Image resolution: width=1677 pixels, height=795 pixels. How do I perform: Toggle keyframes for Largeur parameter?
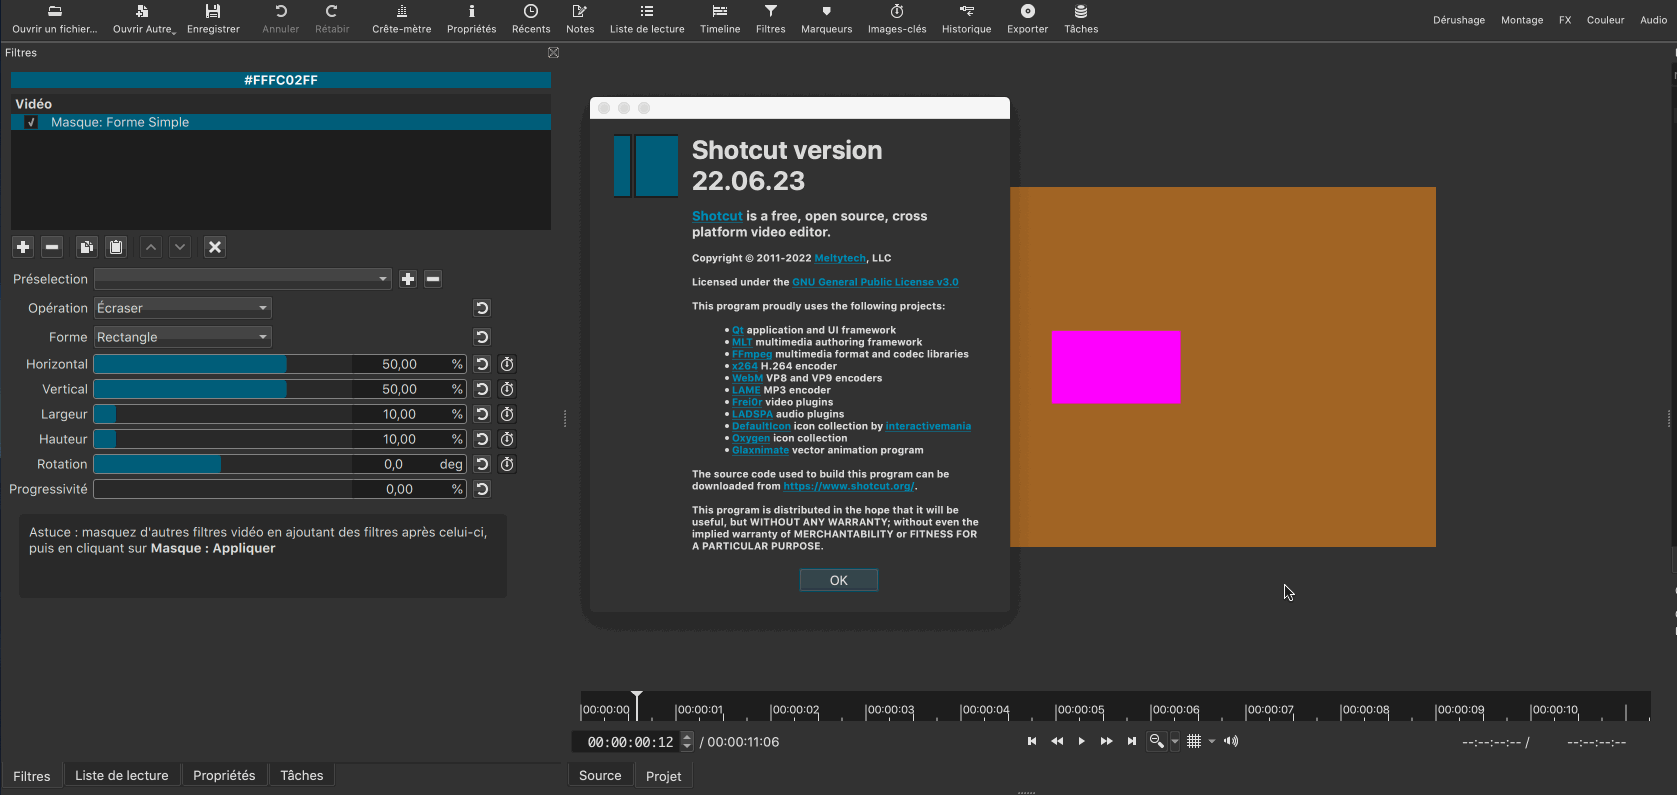[507, 414]
